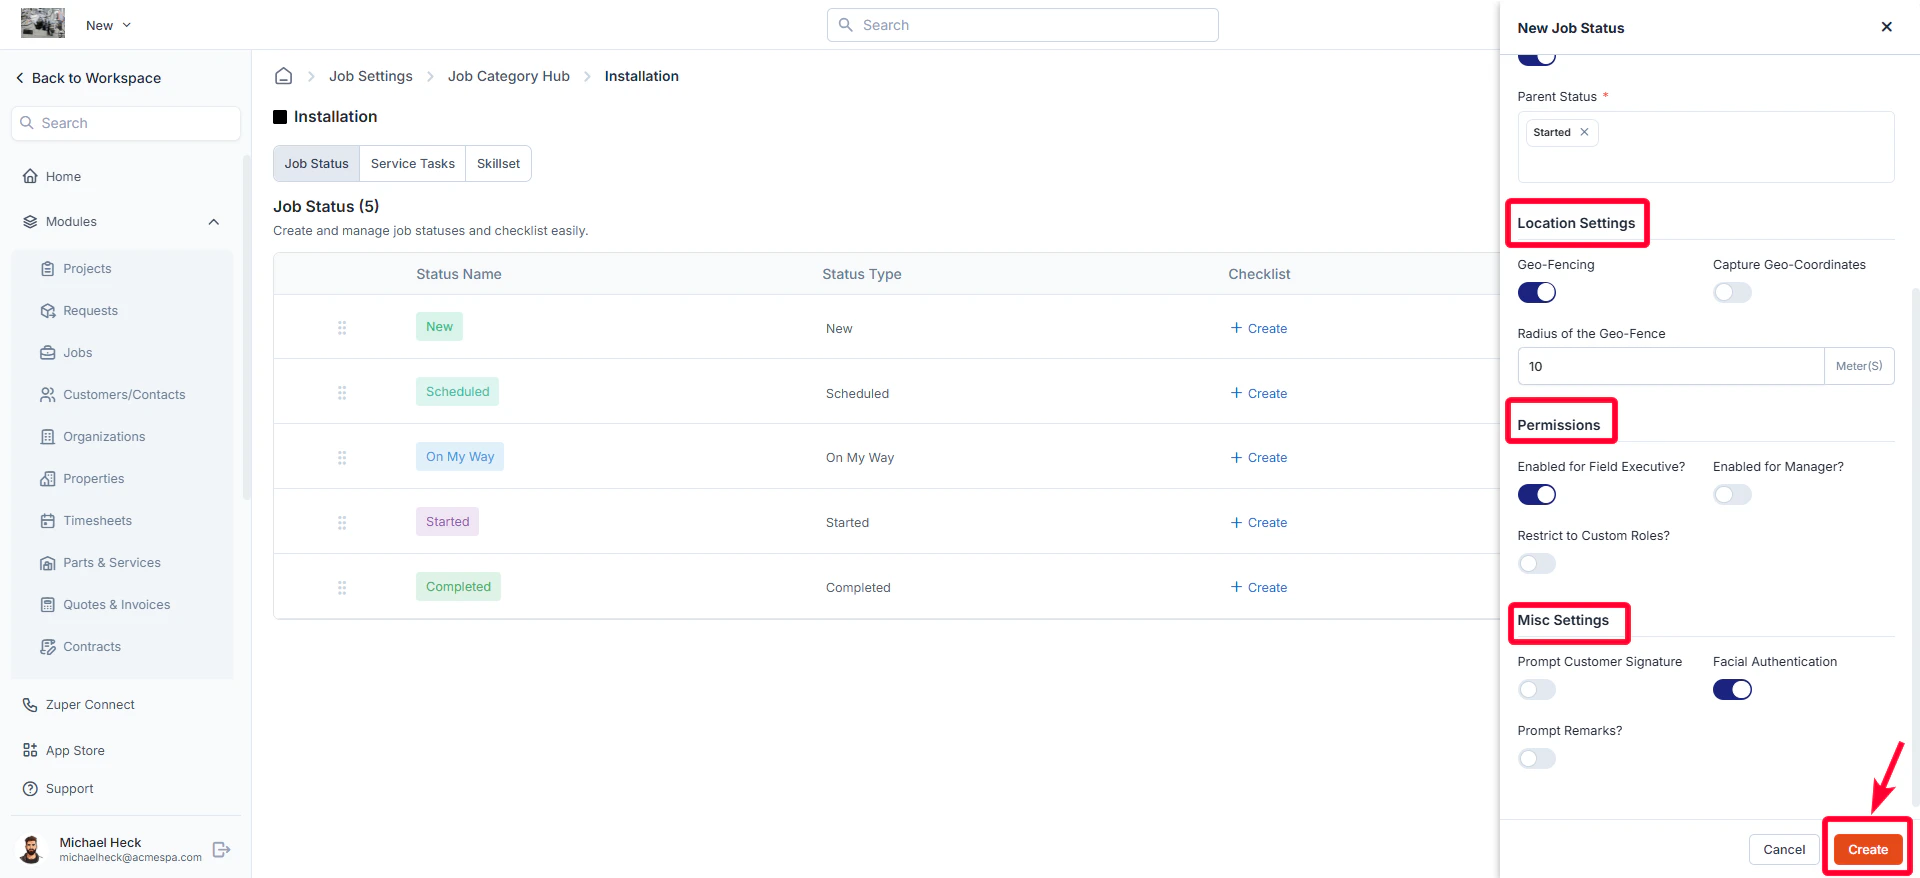This screenshot has height=878, width=1920.
Task: Open Projects module icon in sidebar
Action: (x=47, y=269)
